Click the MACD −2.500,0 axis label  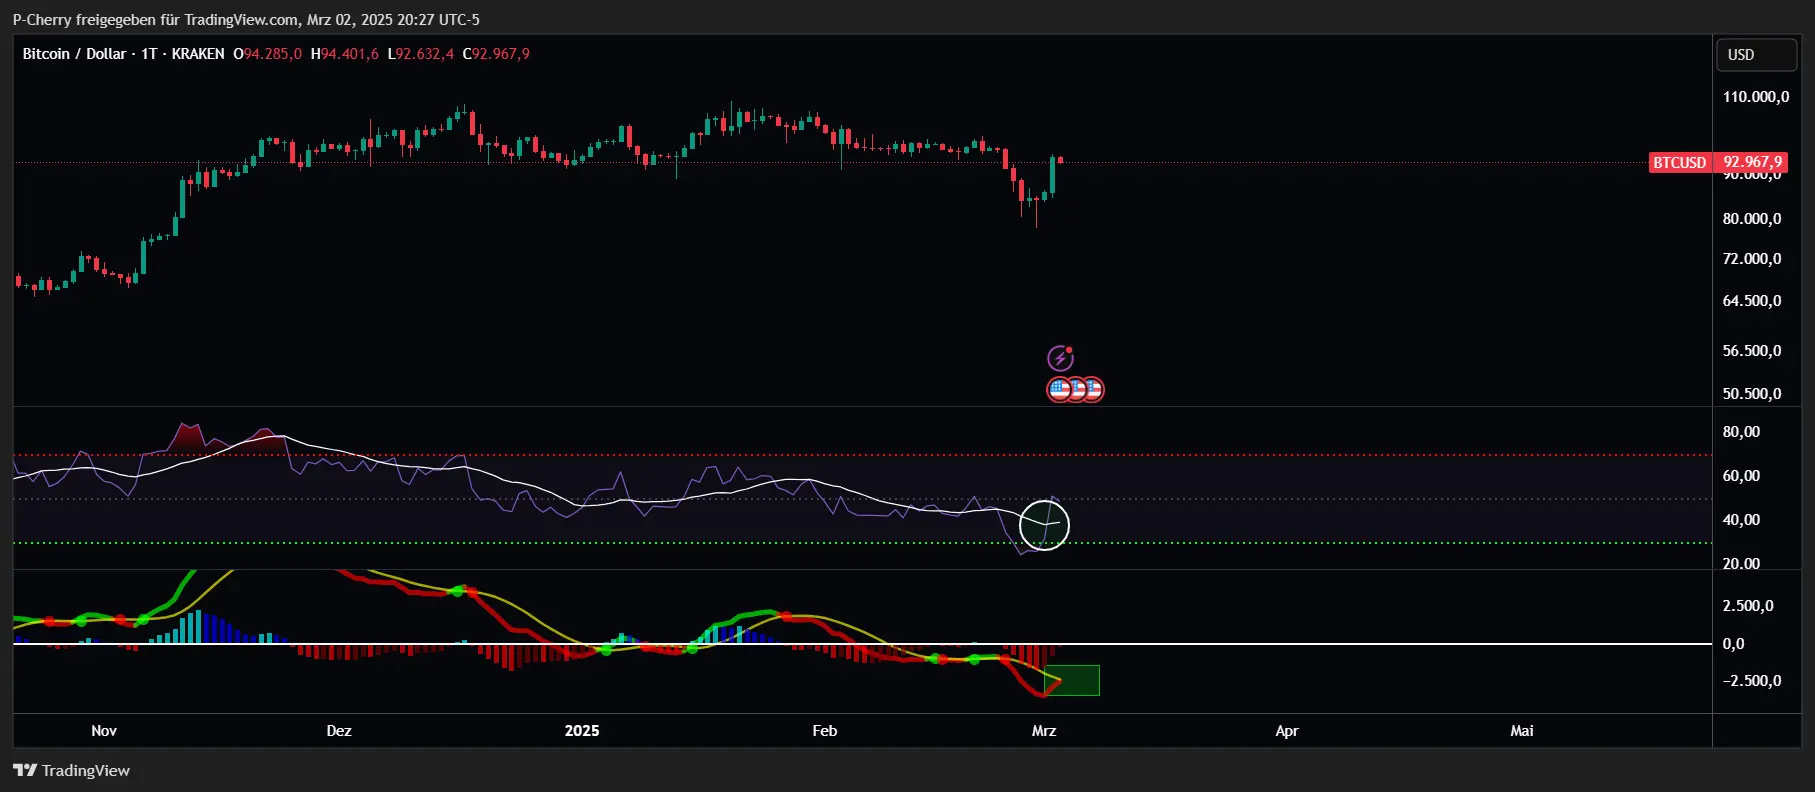1752,681
